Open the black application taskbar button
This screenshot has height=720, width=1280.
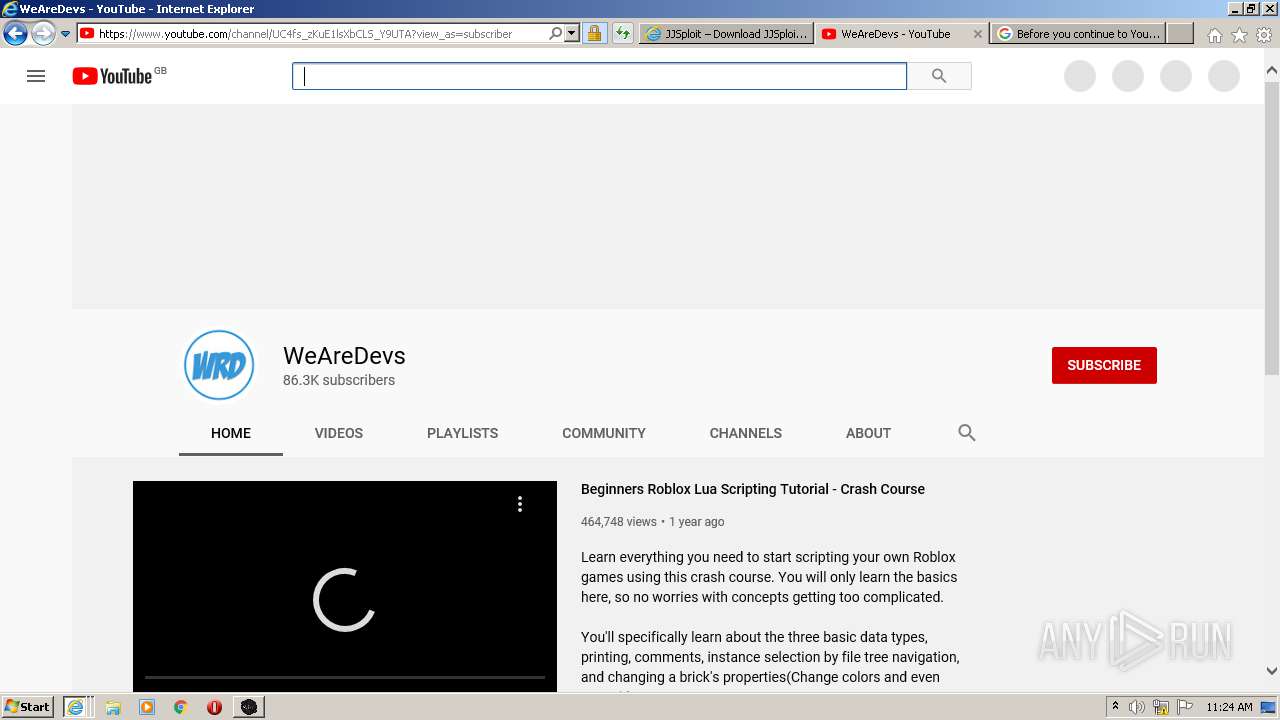248,707
